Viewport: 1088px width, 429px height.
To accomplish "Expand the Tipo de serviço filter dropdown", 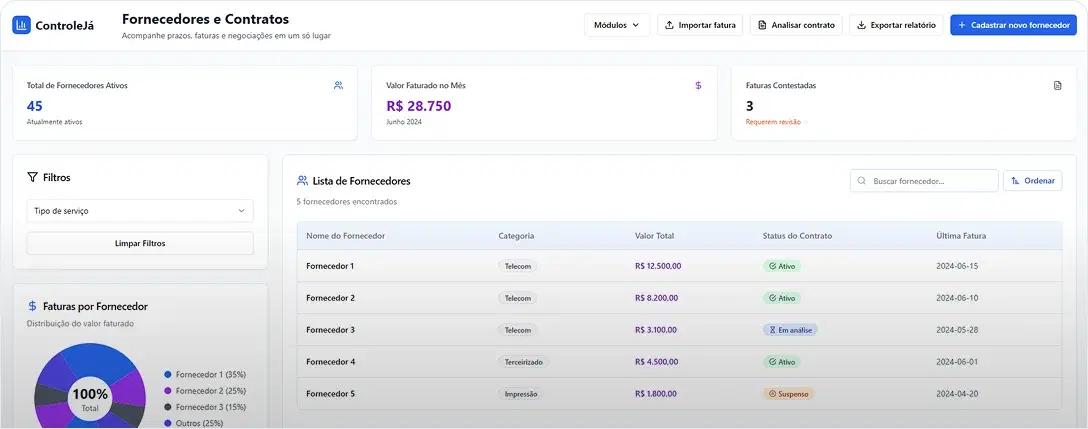I will pyautogui.click(x=140, y=211).
